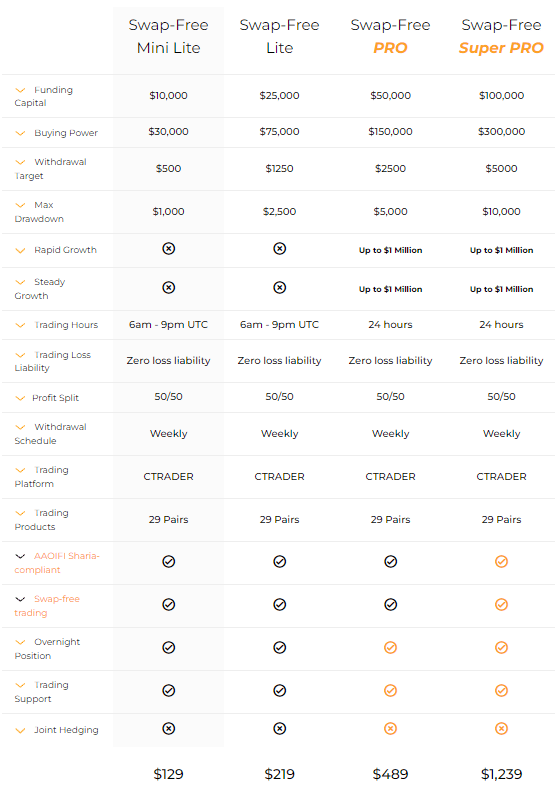
Task: Click the $1,239 Super PRO price
Action: [502, 774]
